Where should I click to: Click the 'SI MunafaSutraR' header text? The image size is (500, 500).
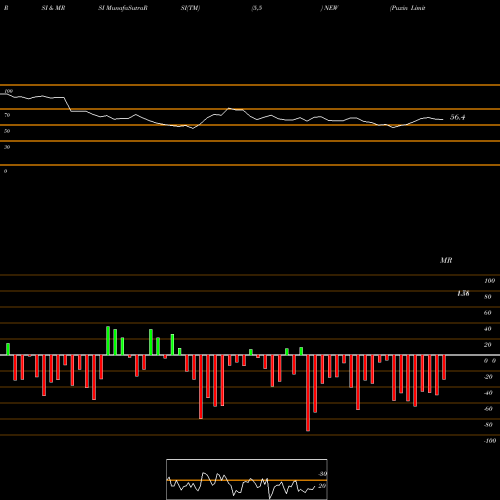[x=123, y=8]
